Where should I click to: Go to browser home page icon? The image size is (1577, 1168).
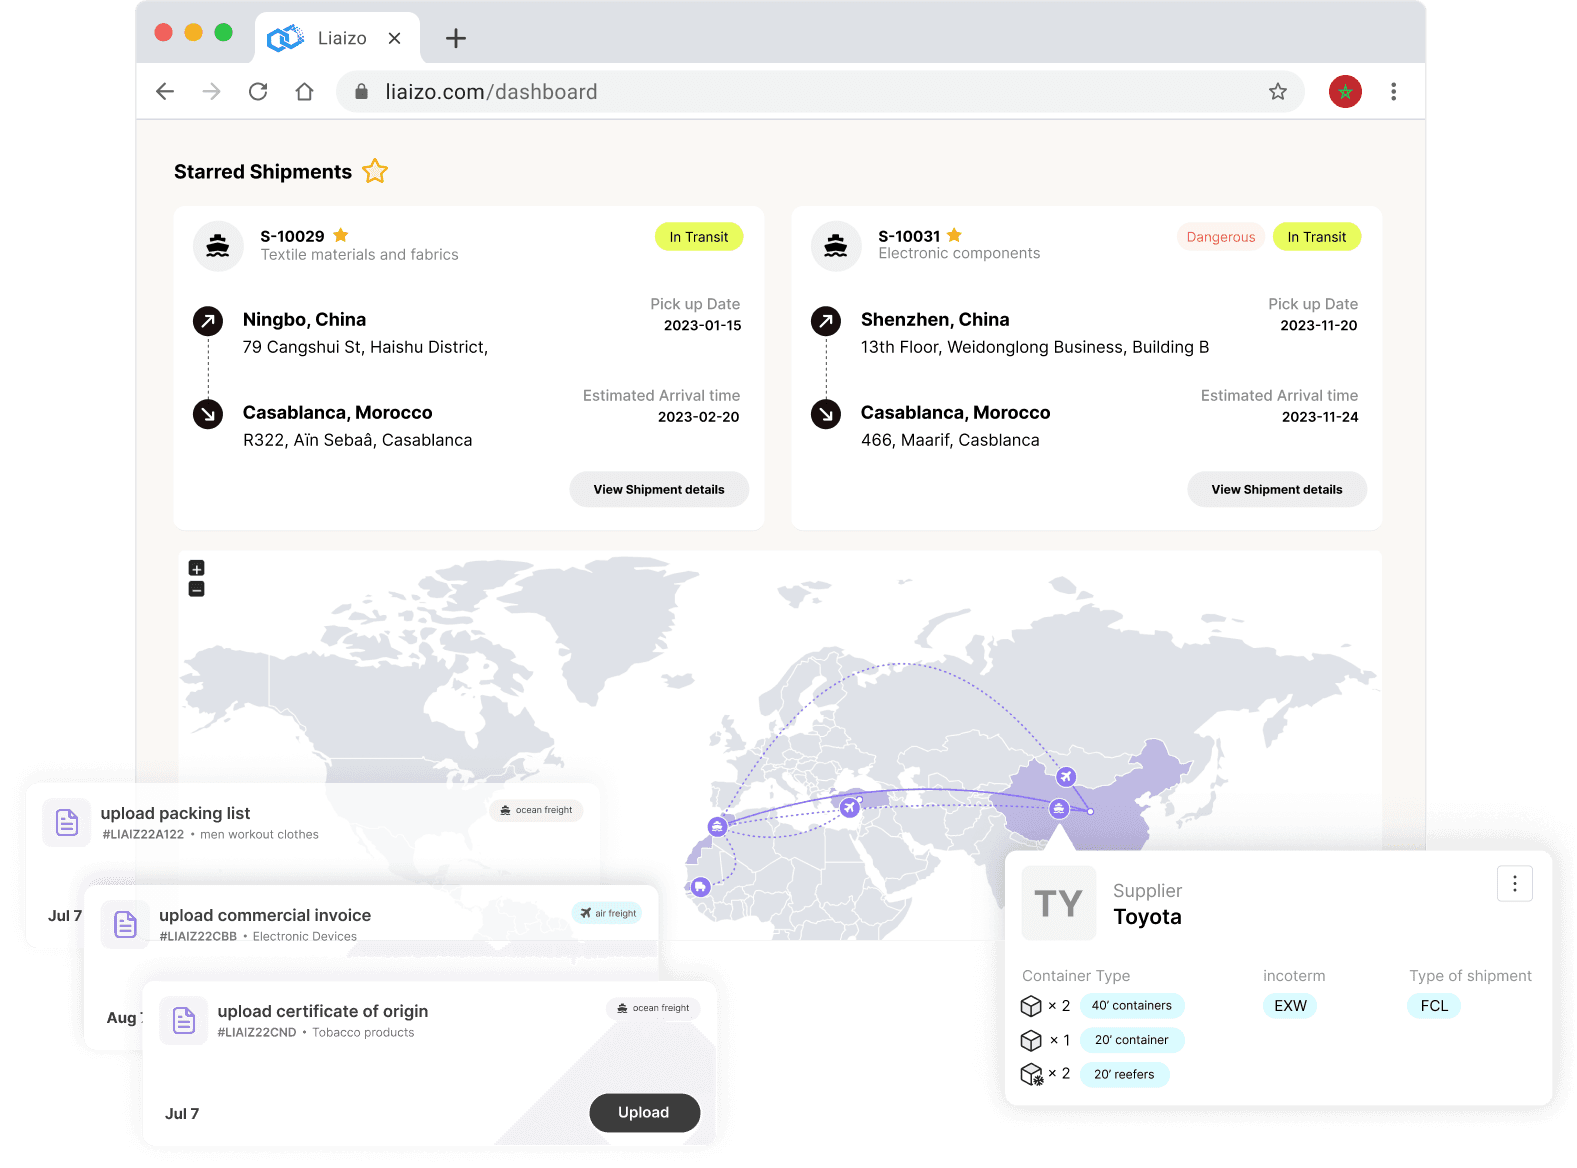coord(304,92)
